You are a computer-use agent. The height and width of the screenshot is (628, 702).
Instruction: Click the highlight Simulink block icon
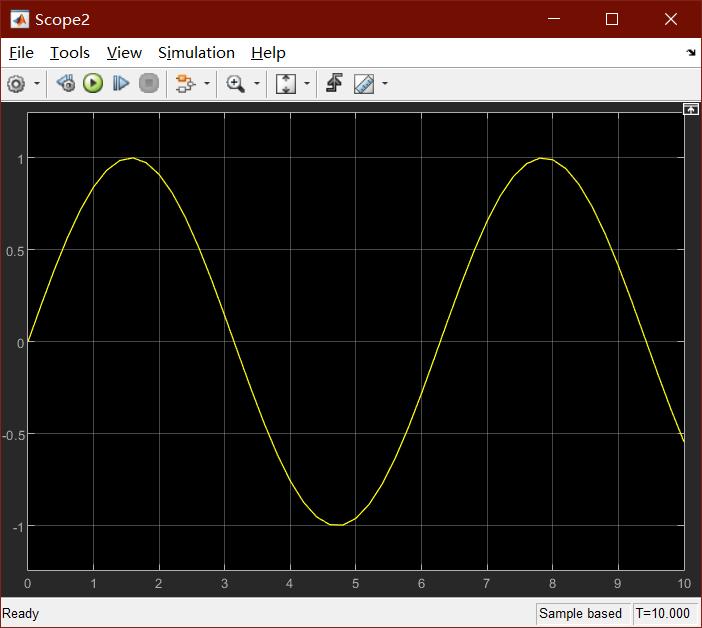click(185, 84)
